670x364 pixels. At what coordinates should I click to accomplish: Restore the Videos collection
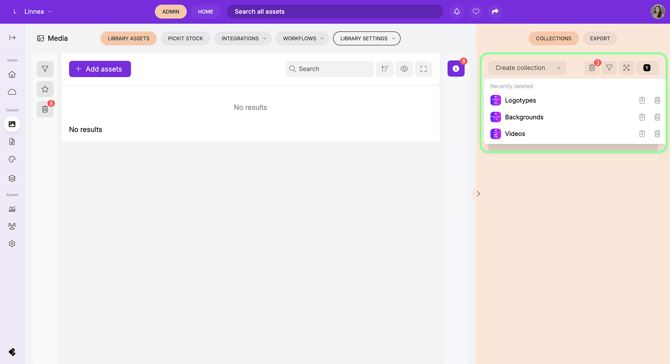click(x=642, y=134)
